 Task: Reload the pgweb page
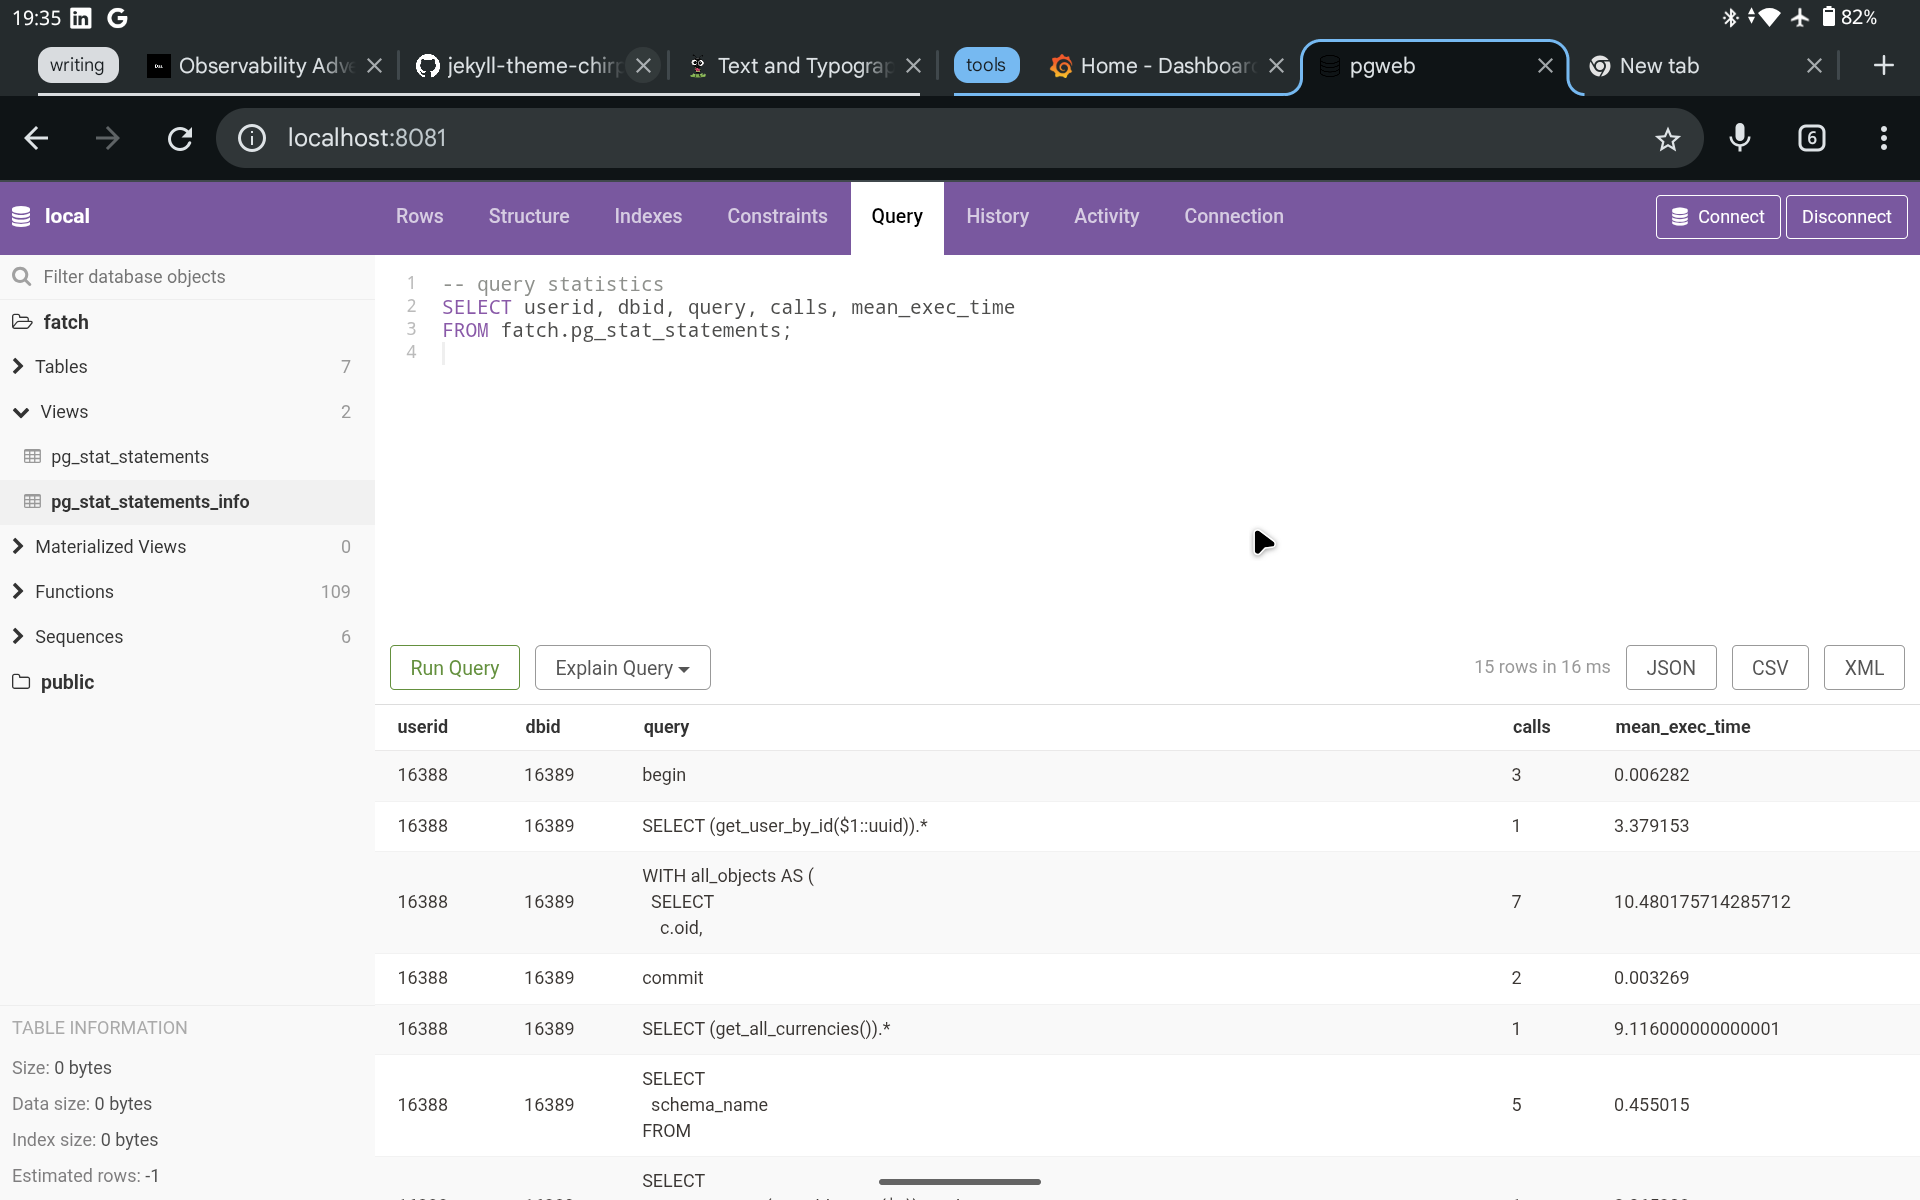click(179, 138)
